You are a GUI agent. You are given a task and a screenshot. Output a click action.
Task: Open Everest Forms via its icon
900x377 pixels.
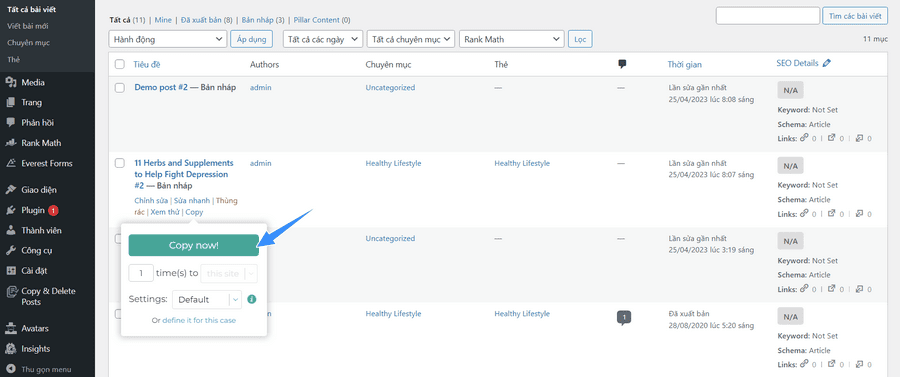[10, 164]
